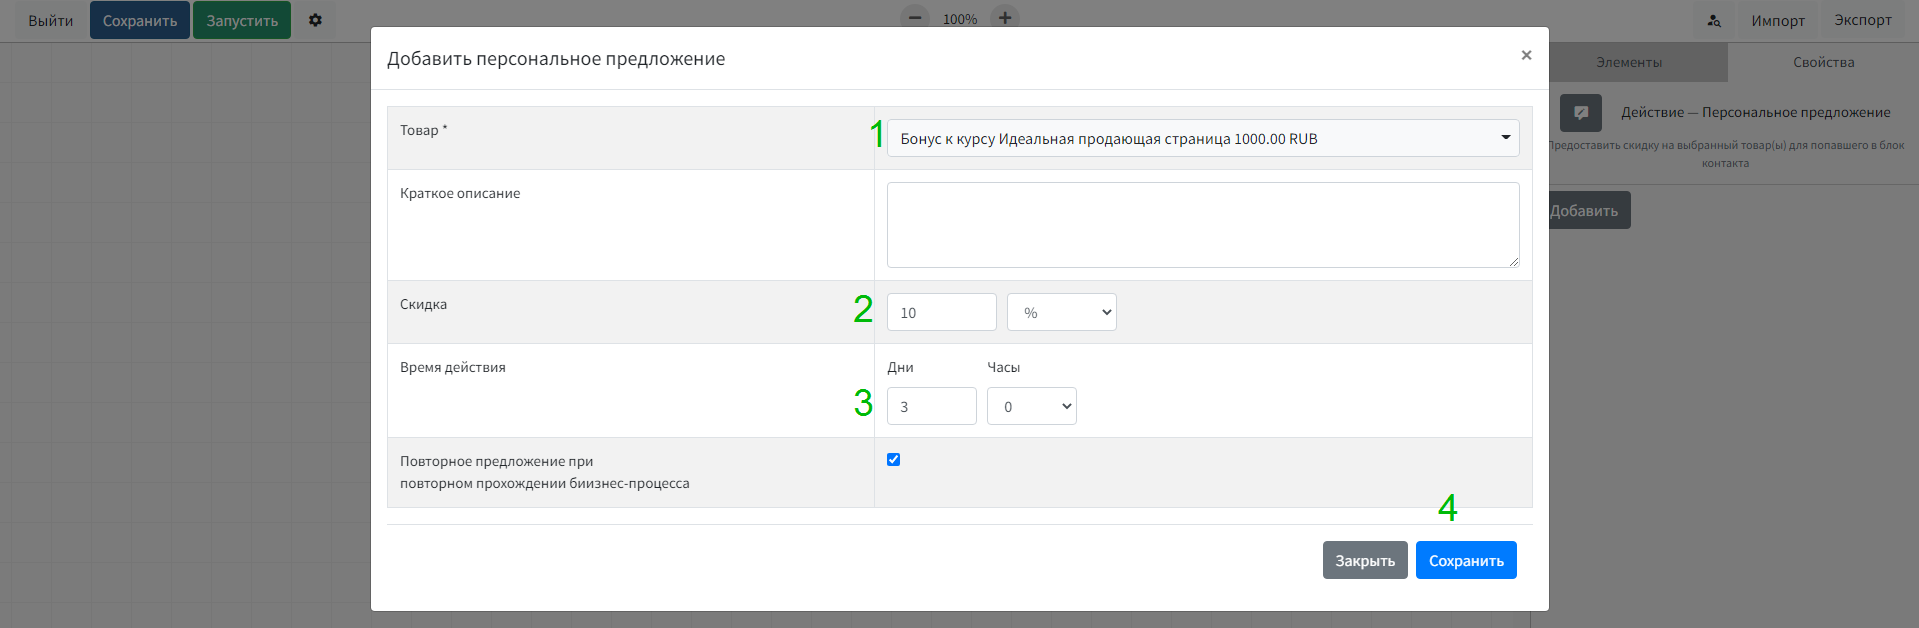Click the Дни days input field

click(x=931, y=406)
